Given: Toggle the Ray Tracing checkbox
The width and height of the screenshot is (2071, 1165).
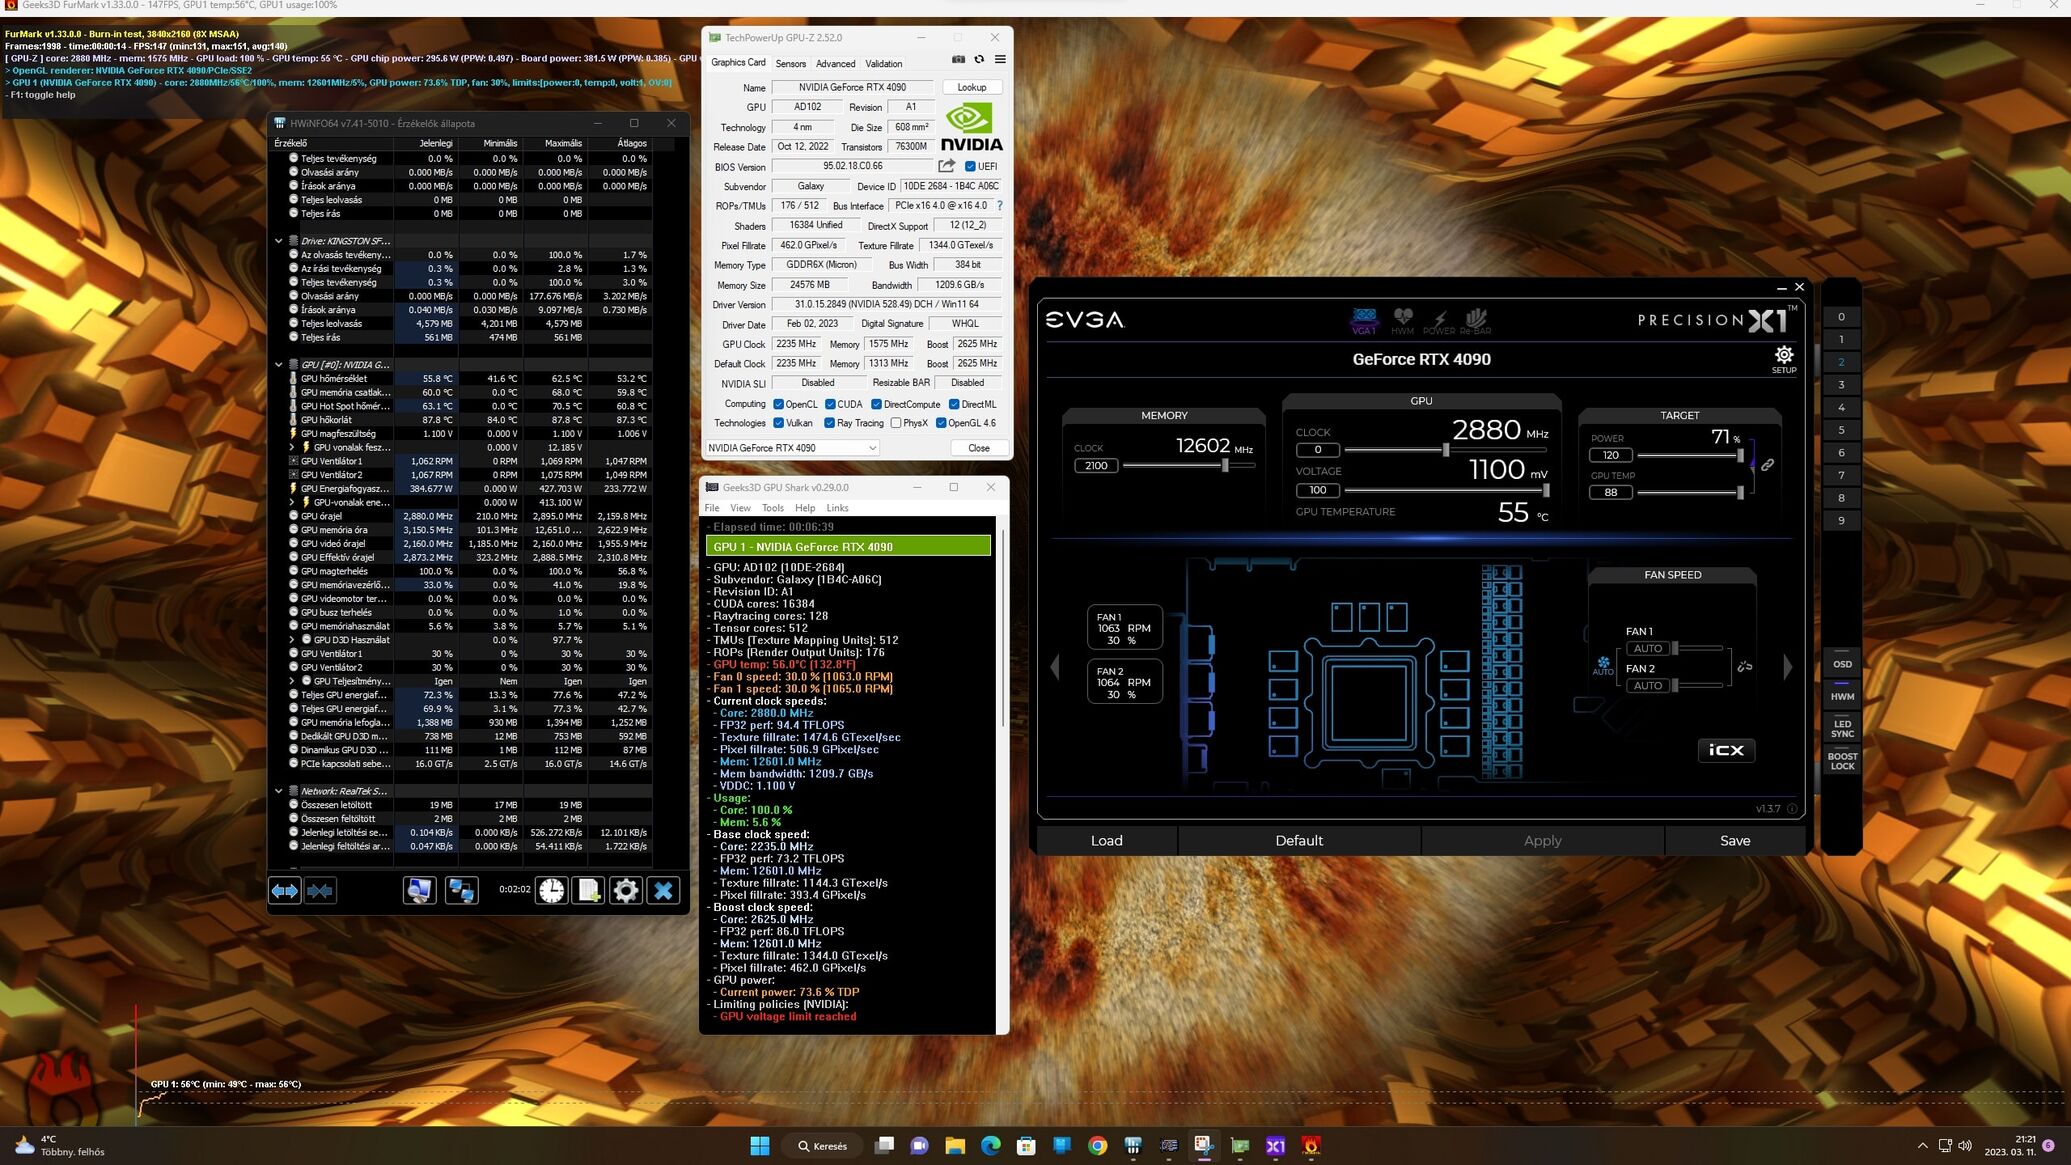Looking at the screenshot, I should [829, 423].
